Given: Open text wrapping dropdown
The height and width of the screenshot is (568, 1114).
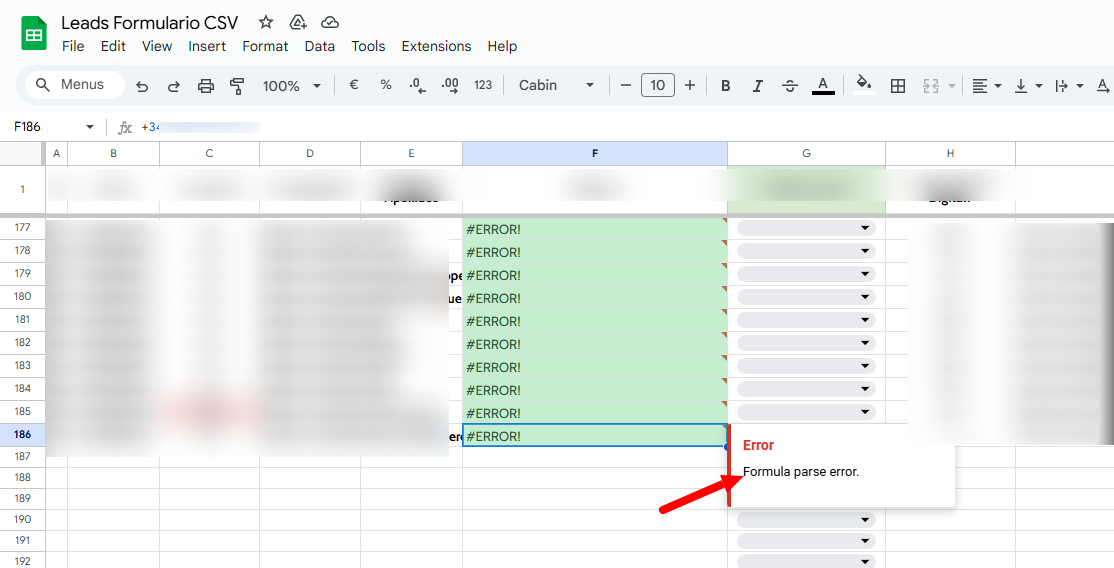Looking at the screenshot, I should [1069, 86].
